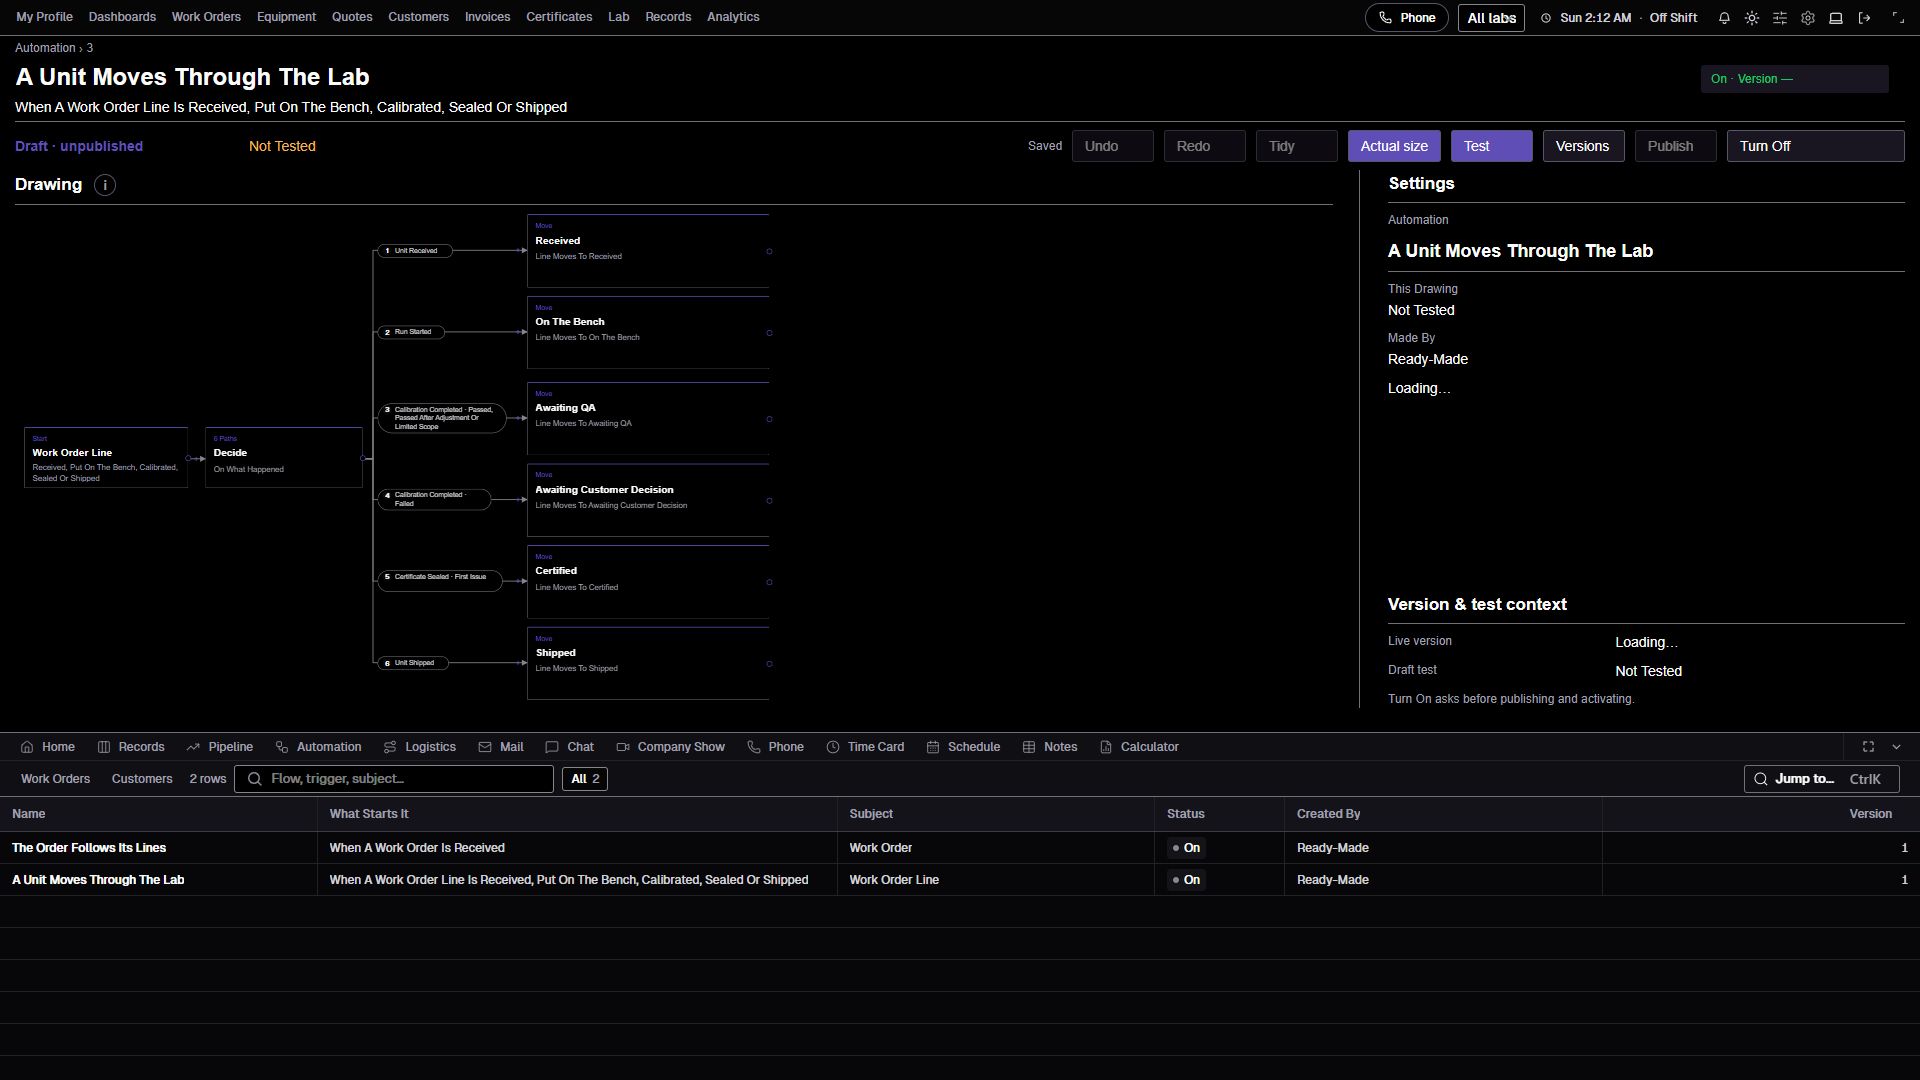1920x1080 pixels.
Task: Open The Order Follows Its Lines row
Action: click(x=960, y=848)
